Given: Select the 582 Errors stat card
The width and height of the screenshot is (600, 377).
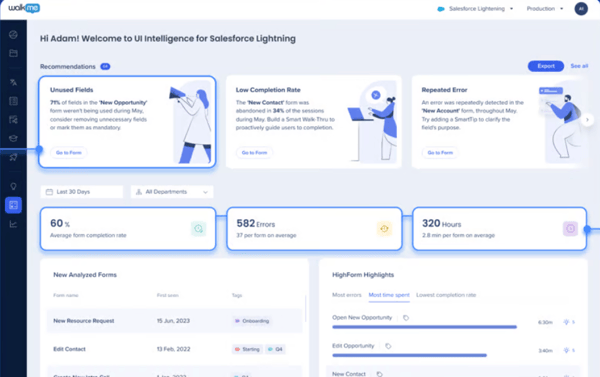Looking at the screenshot, I should (x=314, y=229).
